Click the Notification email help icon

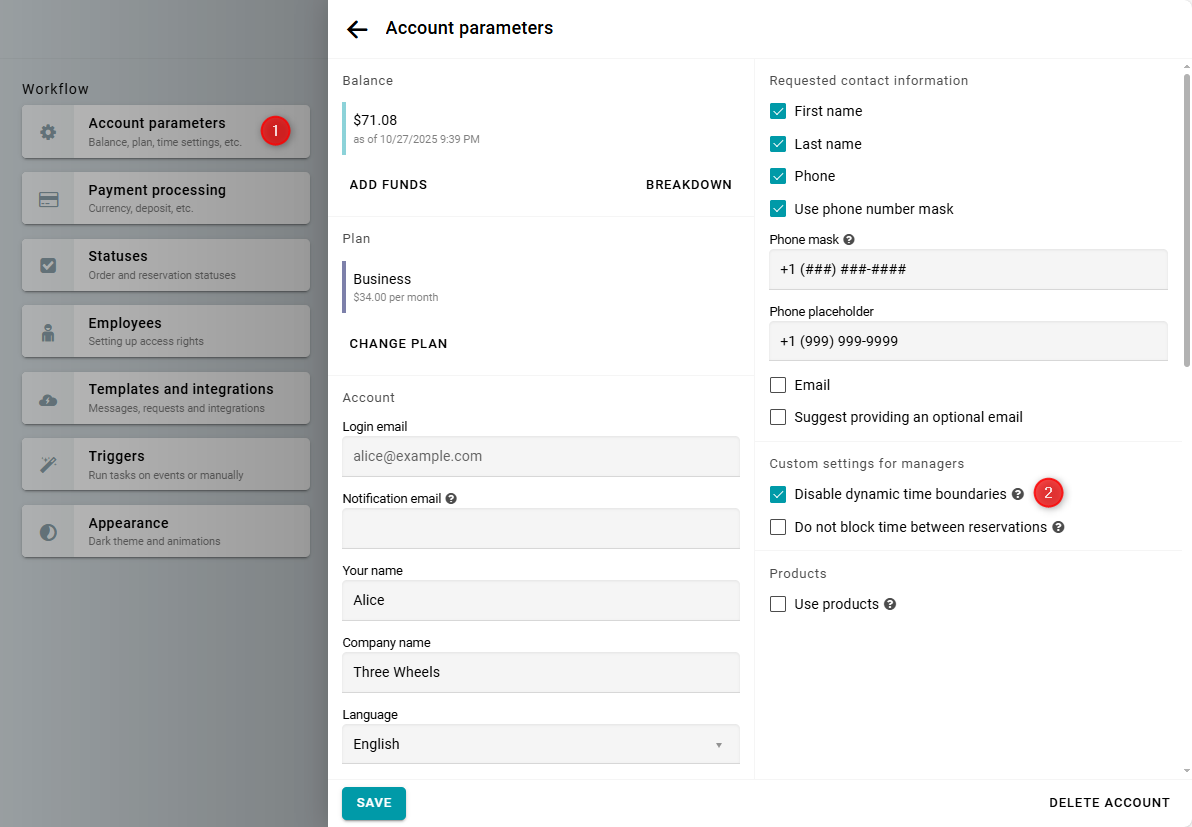point(451,498)
